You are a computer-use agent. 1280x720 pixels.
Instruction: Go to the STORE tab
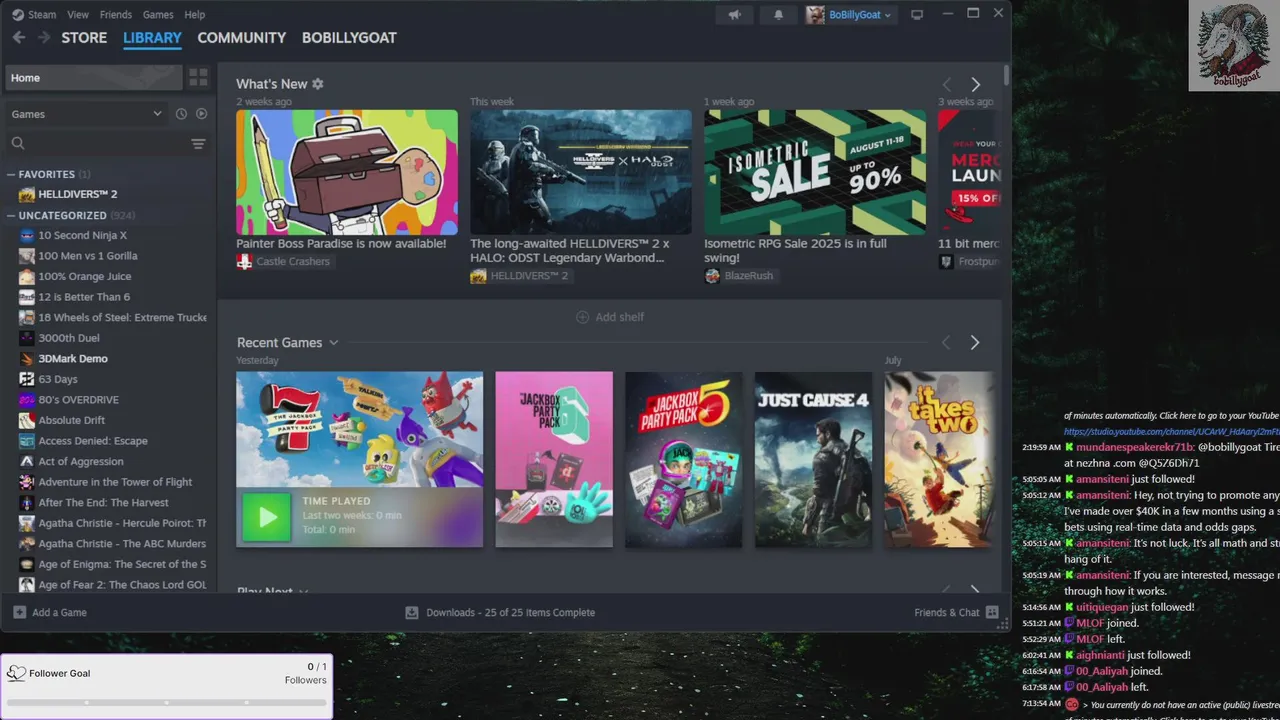pyautogui.click(x=84, y=38)
